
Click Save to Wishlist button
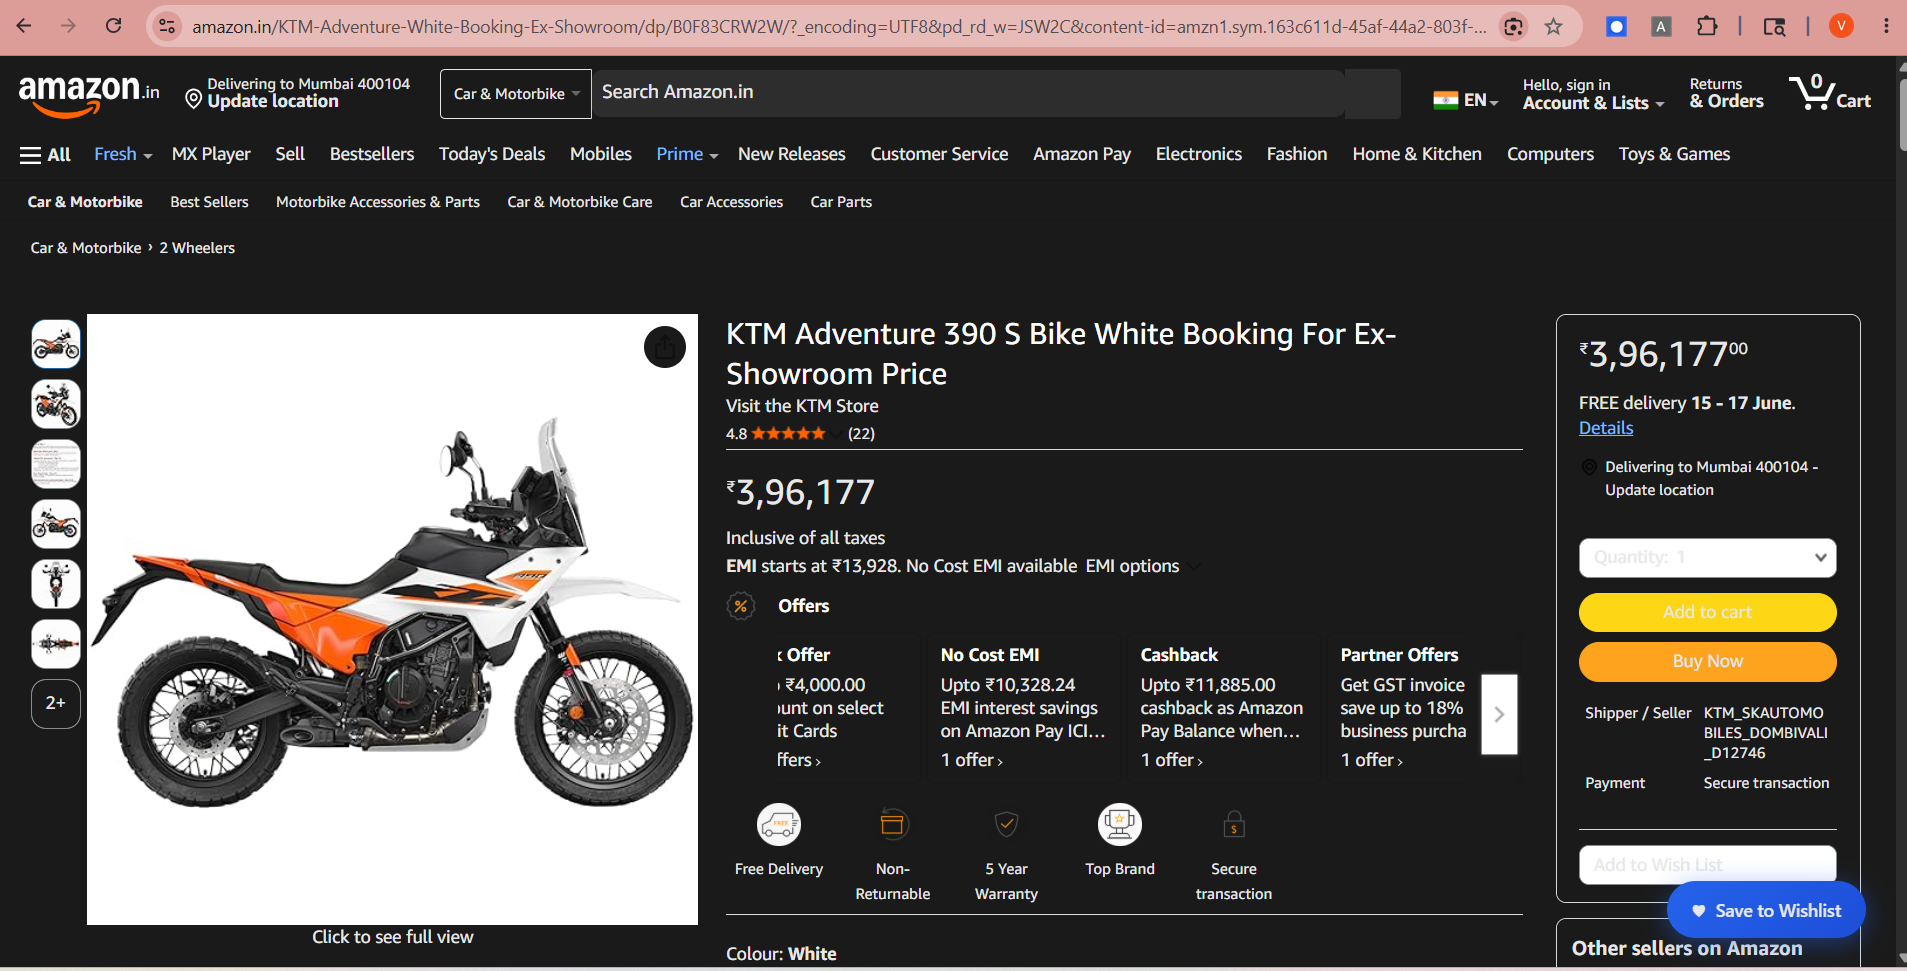tap(1766, 910)
